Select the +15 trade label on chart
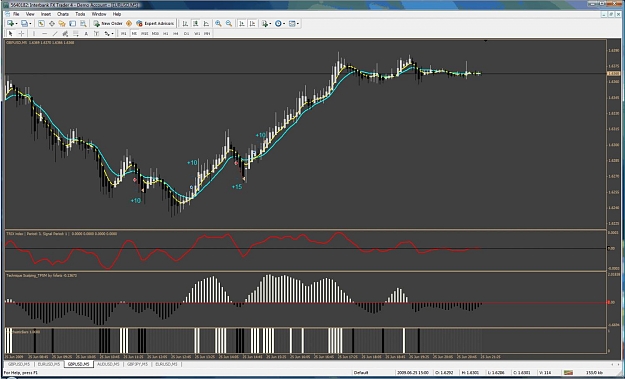Screen dimensions: 625x379 (237, 187)
